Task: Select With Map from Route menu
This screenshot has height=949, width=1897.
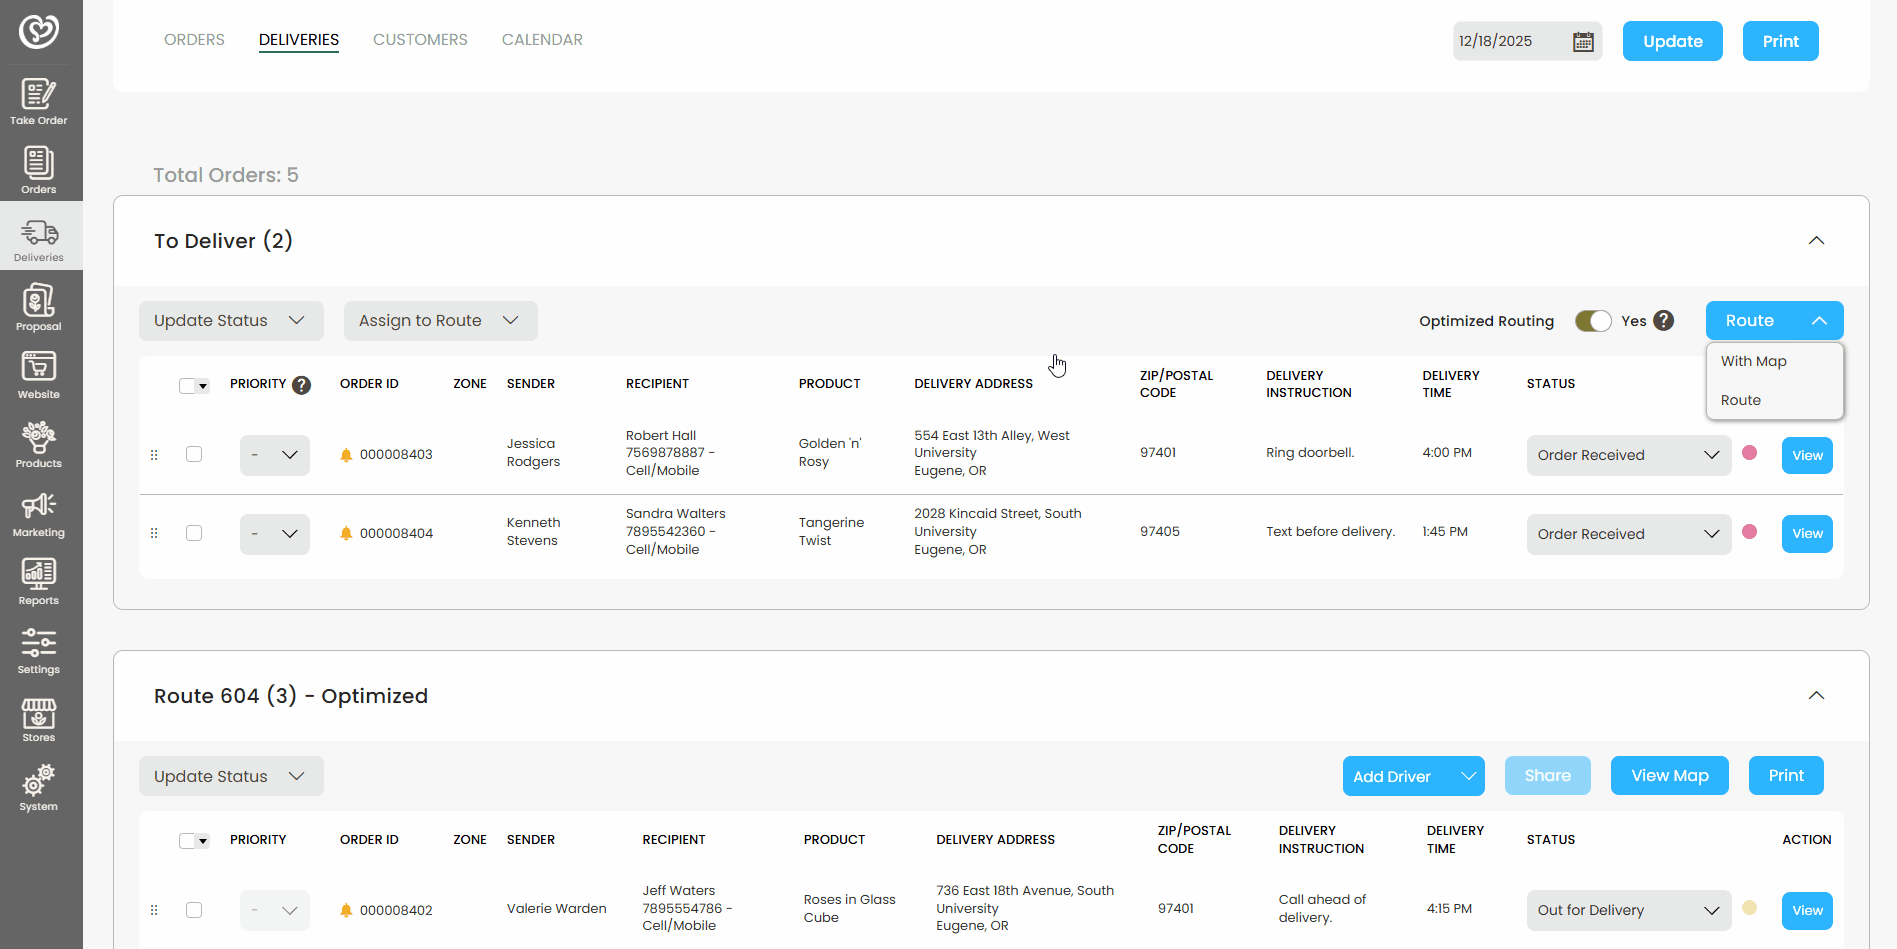Action: click(1754, 361)
